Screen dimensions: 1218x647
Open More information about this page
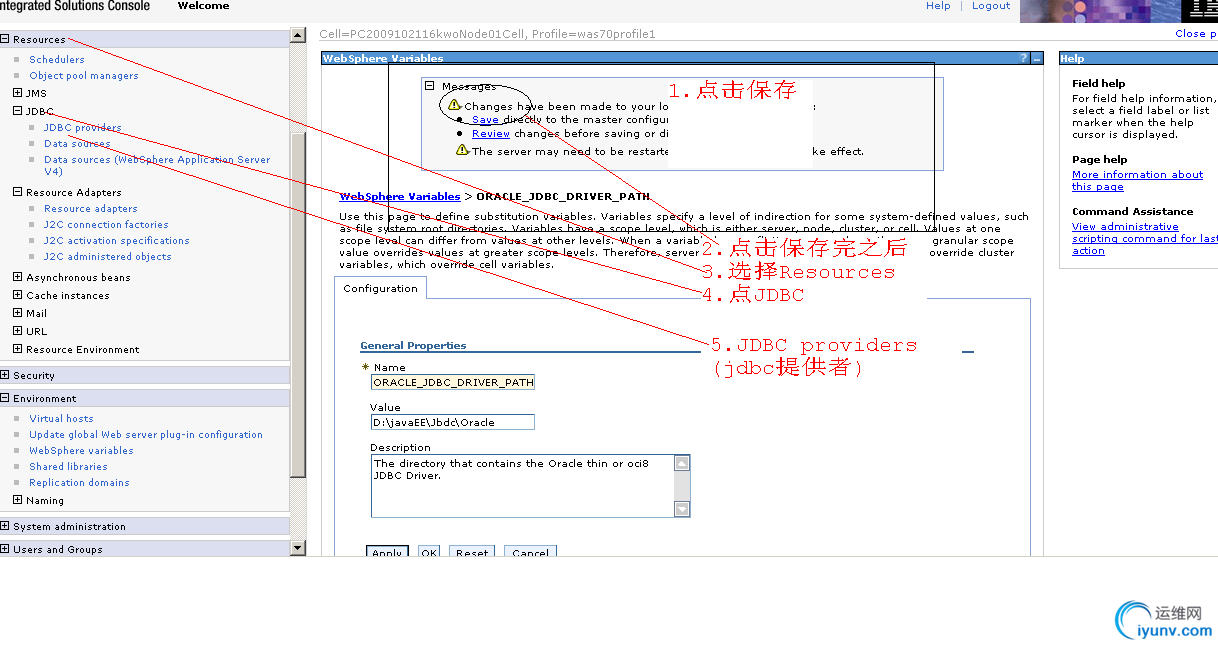point(1137,181)
